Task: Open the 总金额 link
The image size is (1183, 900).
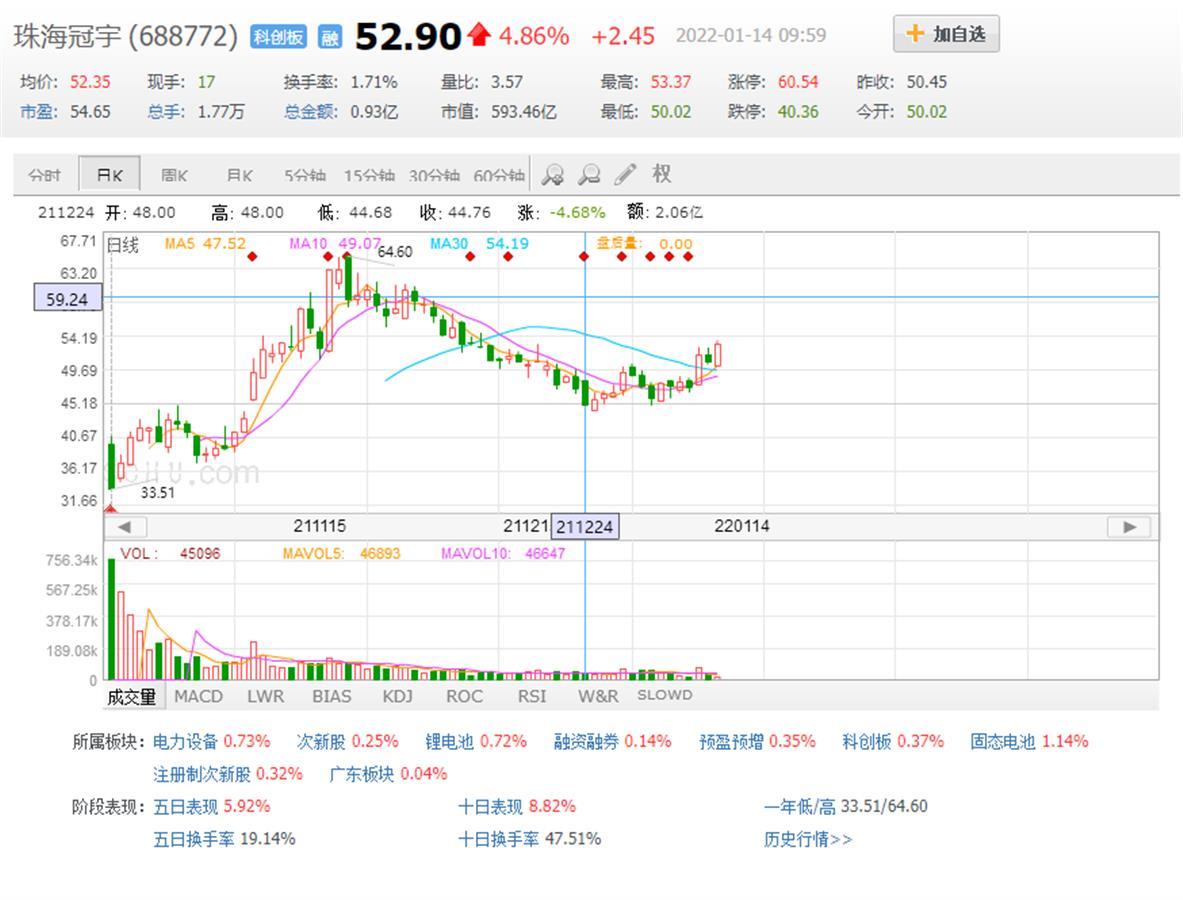Action: click(x=309, y=112)
